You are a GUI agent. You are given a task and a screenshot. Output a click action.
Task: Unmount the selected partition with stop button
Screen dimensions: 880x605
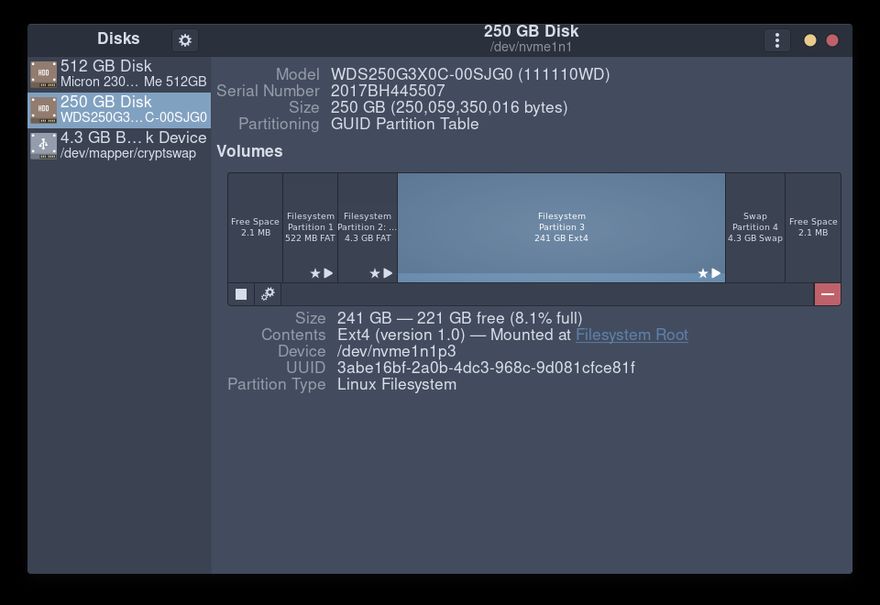point(241,294)
